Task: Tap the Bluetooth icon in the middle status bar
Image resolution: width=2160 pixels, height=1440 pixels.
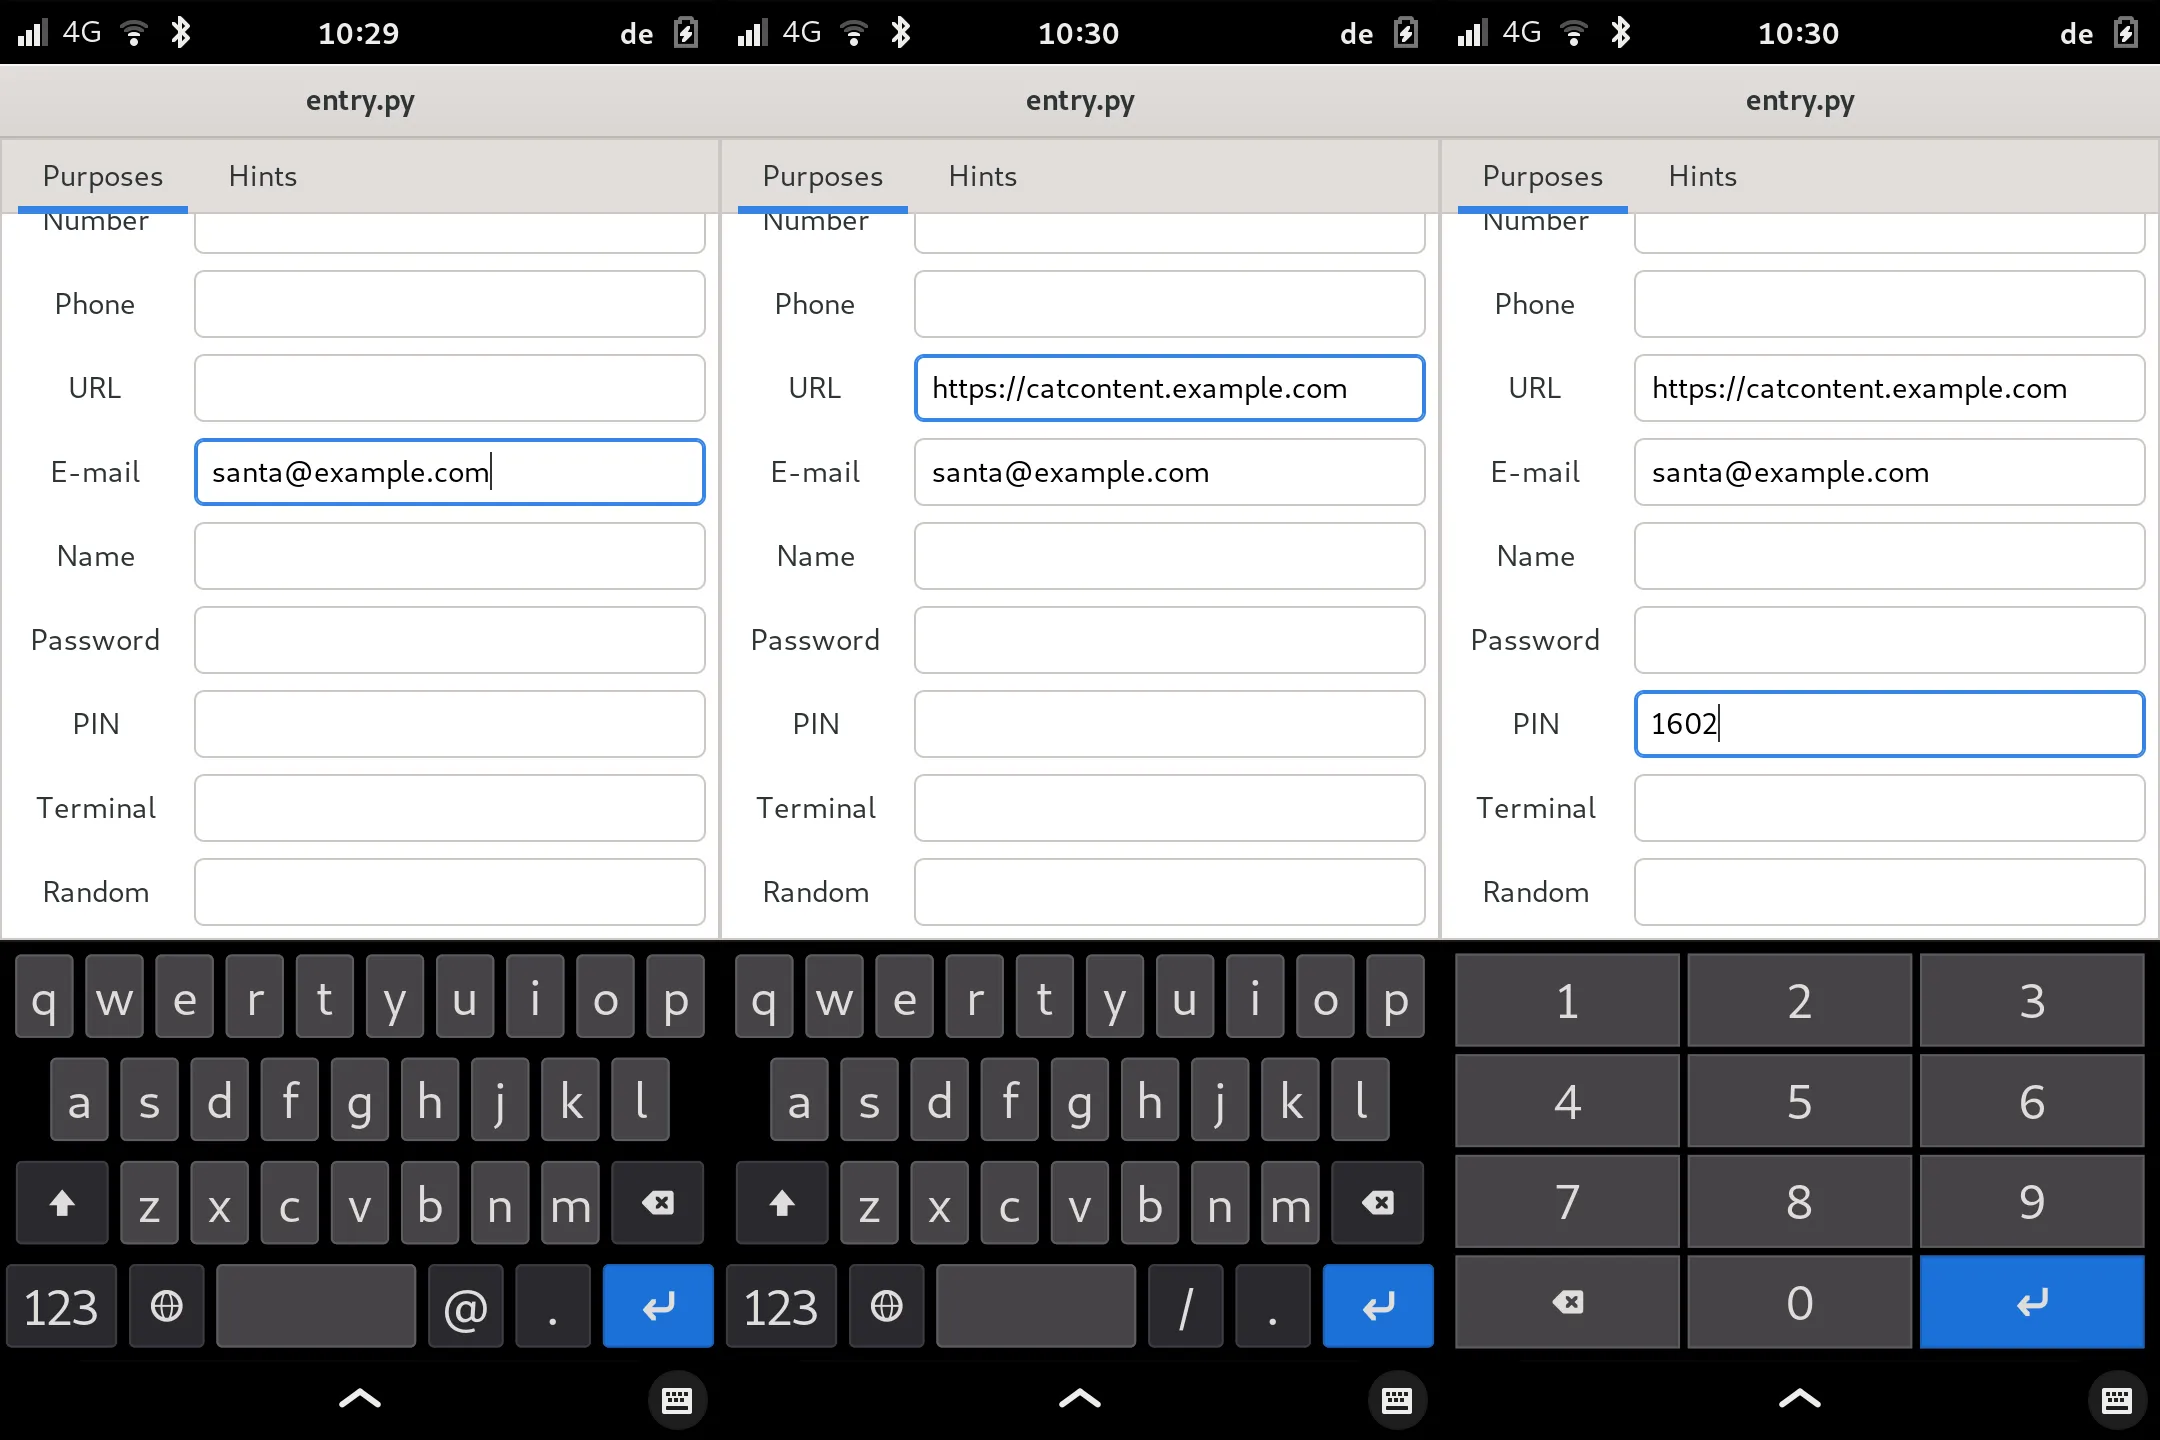Action: coord(901,33)
